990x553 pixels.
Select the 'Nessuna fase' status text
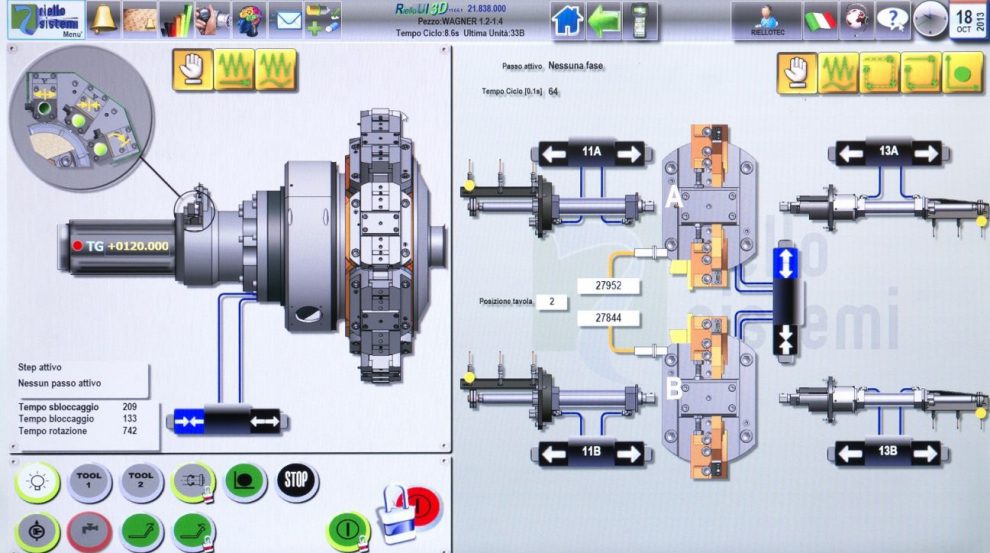575,66
